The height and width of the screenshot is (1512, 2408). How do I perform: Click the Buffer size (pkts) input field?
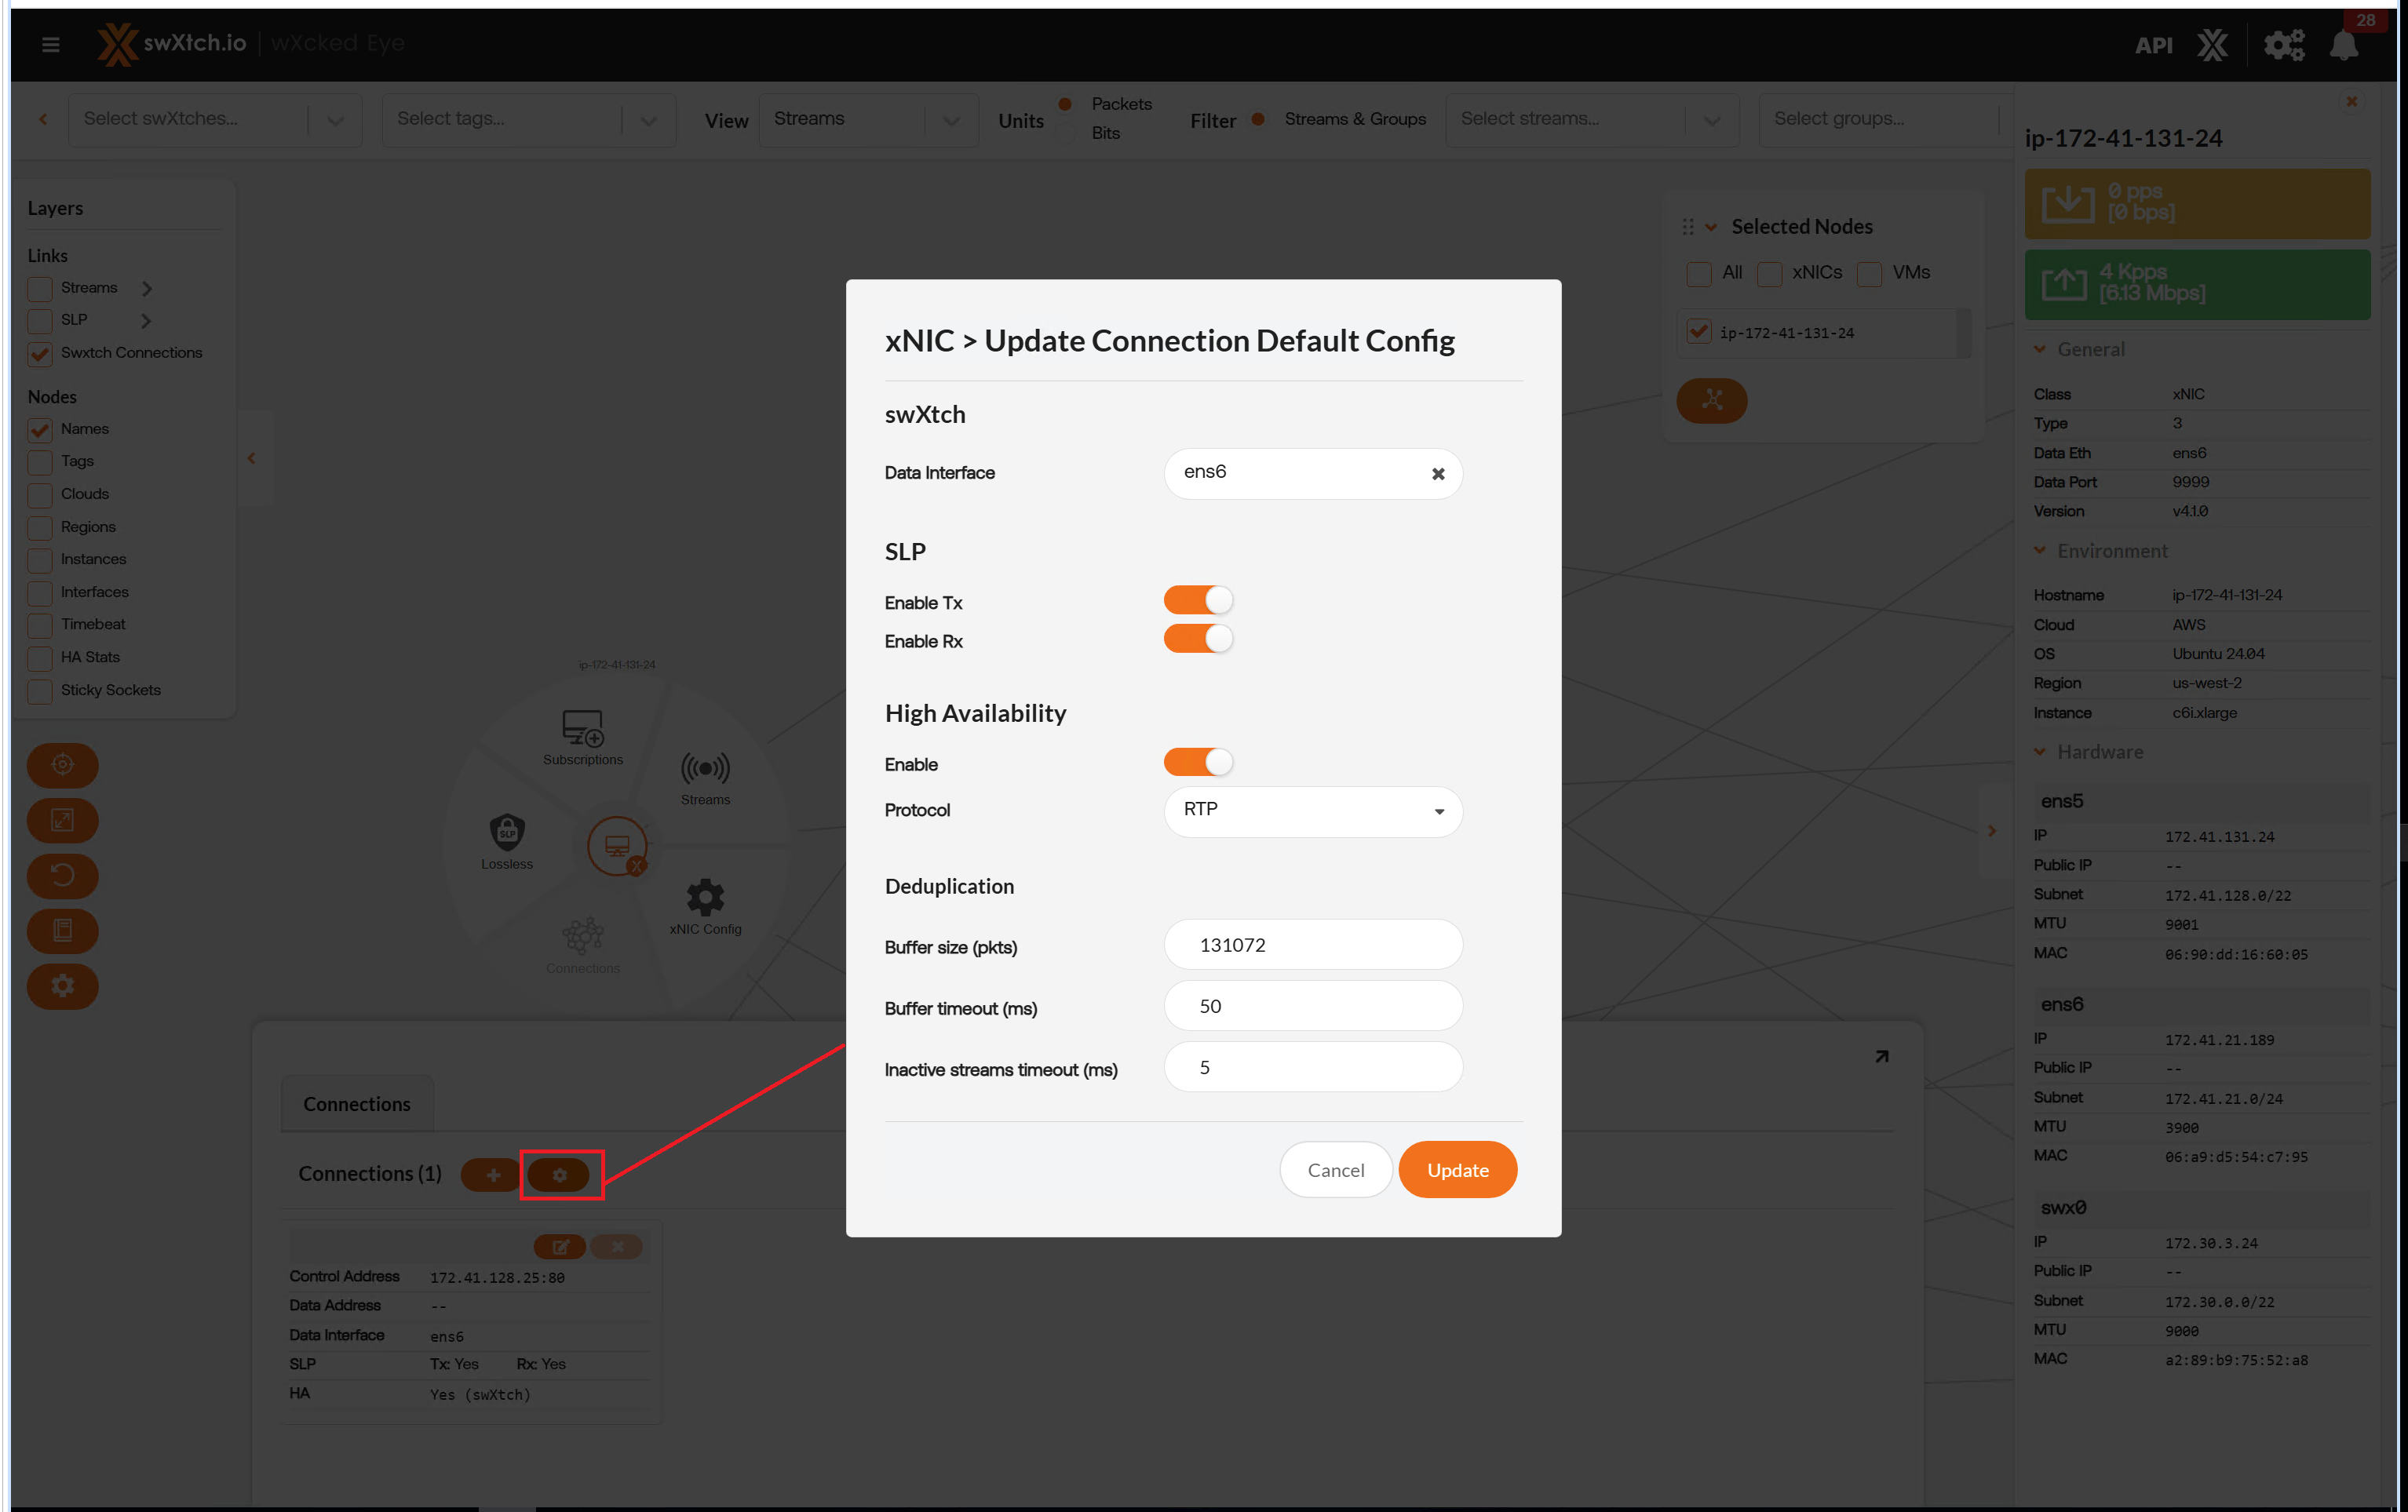(x=1312, y=945)
